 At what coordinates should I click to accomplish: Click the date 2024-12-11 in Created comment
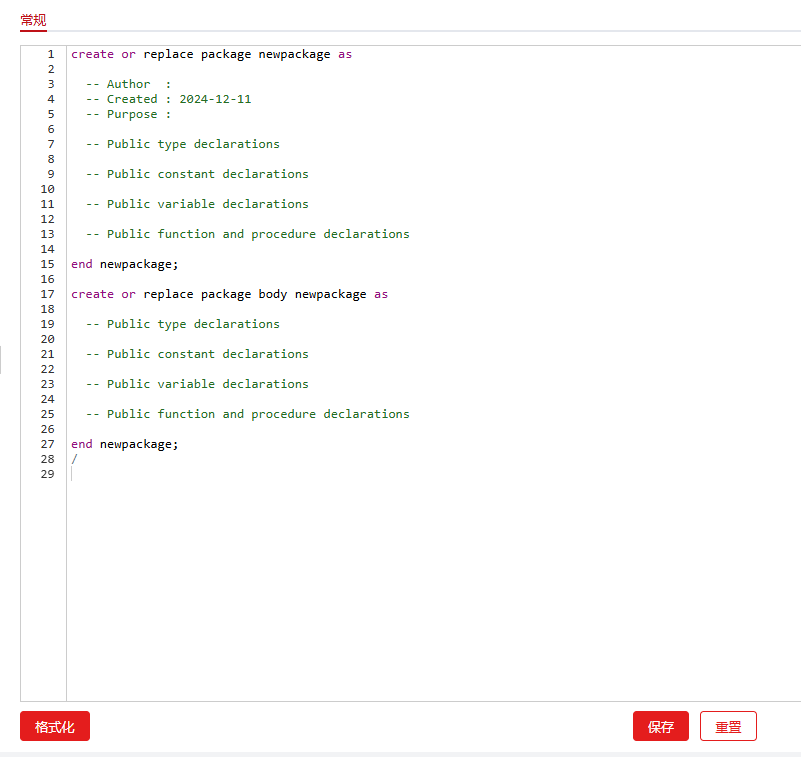click(215, 99)
